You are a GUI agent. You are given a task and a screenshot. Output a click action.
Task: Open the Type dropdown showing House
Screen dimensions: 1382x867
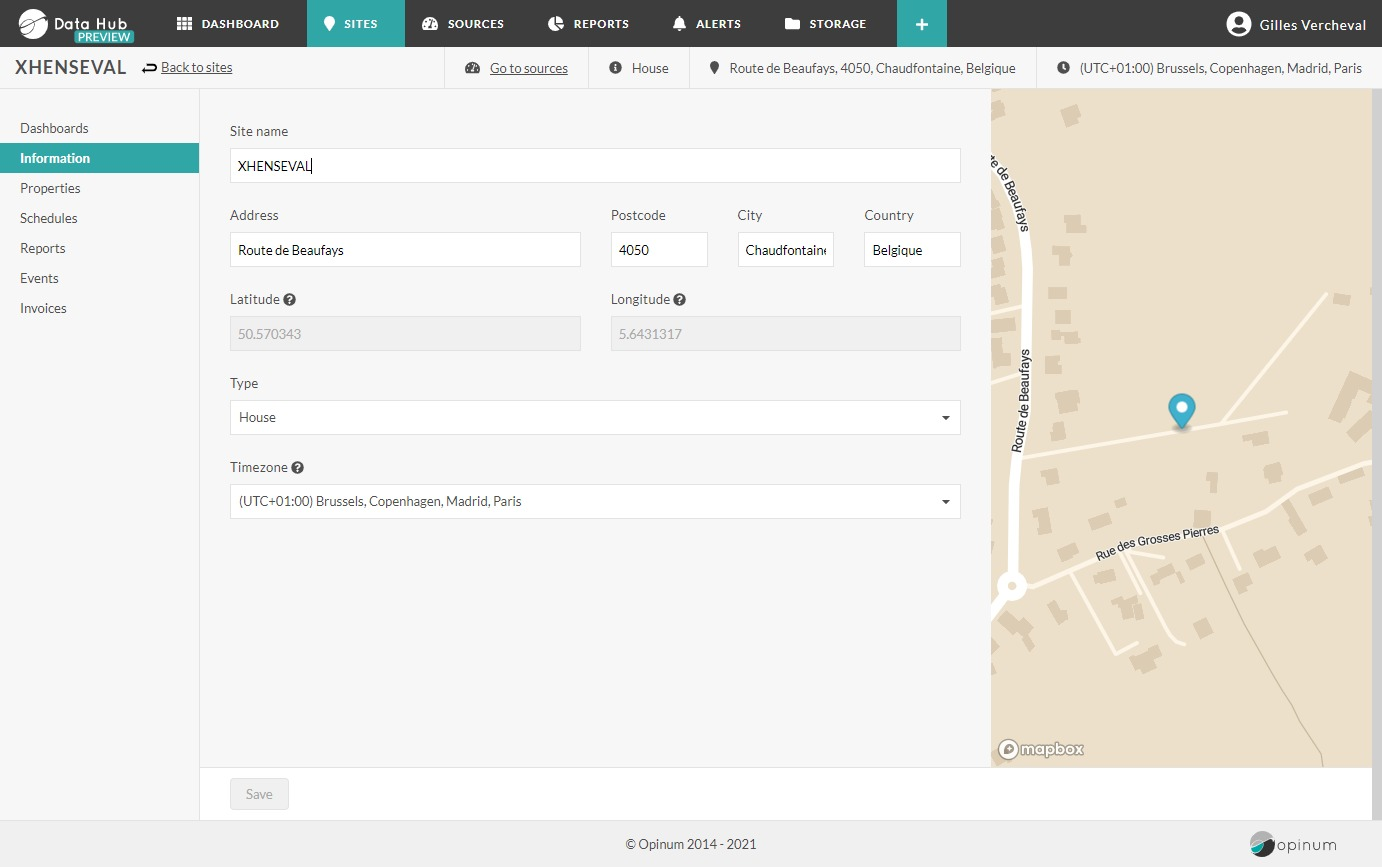[594, 418]
